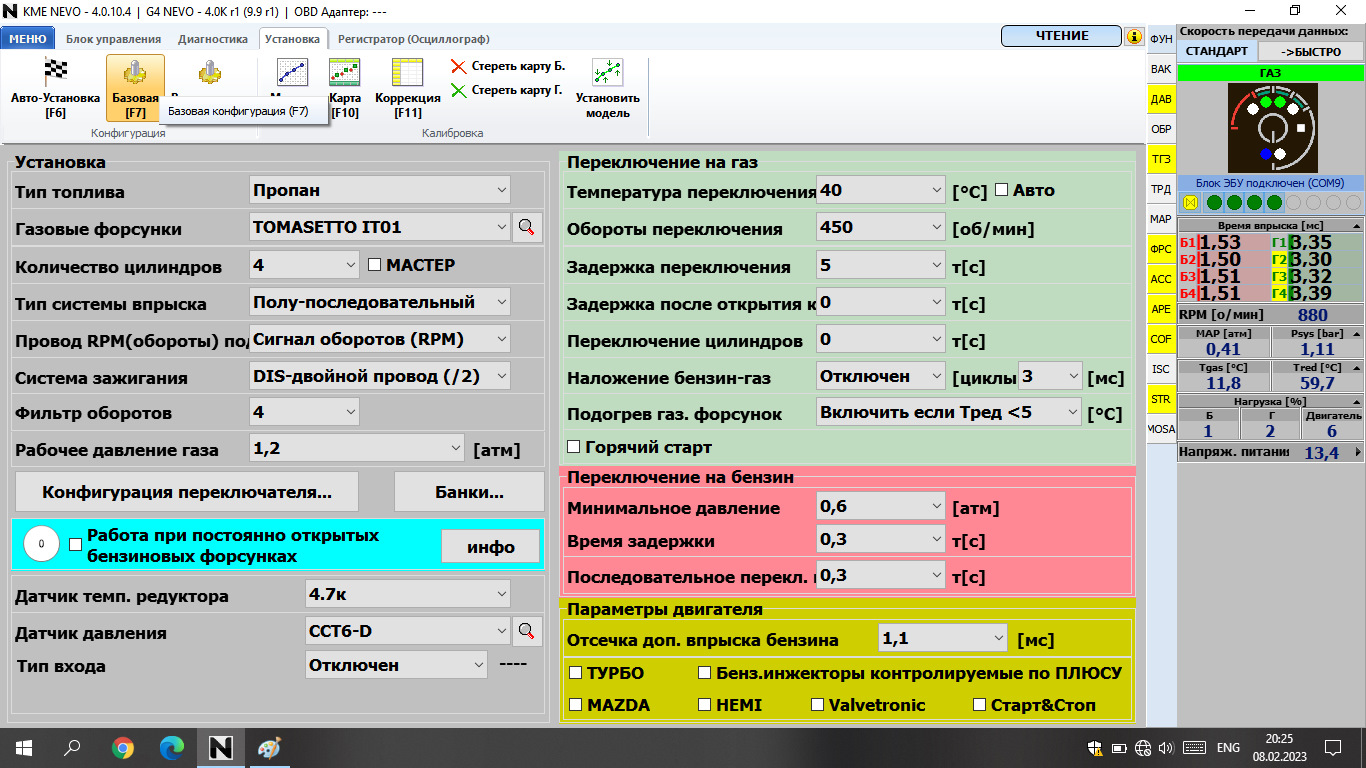
Task: Open the Коррекция [F11] table icon
Action: (407, 73)
